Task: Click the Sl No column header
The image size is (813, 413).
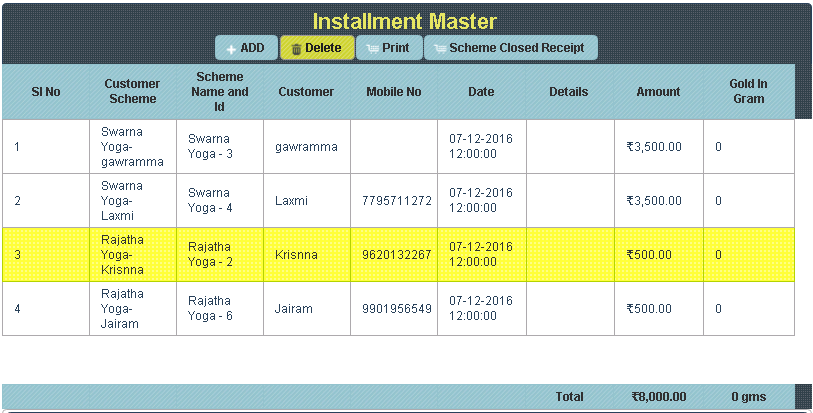Action: [46, 92]
